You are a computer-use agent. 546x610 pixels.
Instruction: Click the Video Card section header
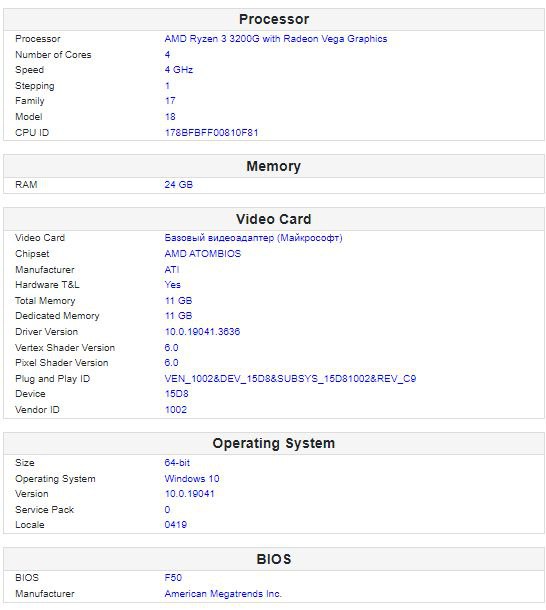tap(274, 219)
